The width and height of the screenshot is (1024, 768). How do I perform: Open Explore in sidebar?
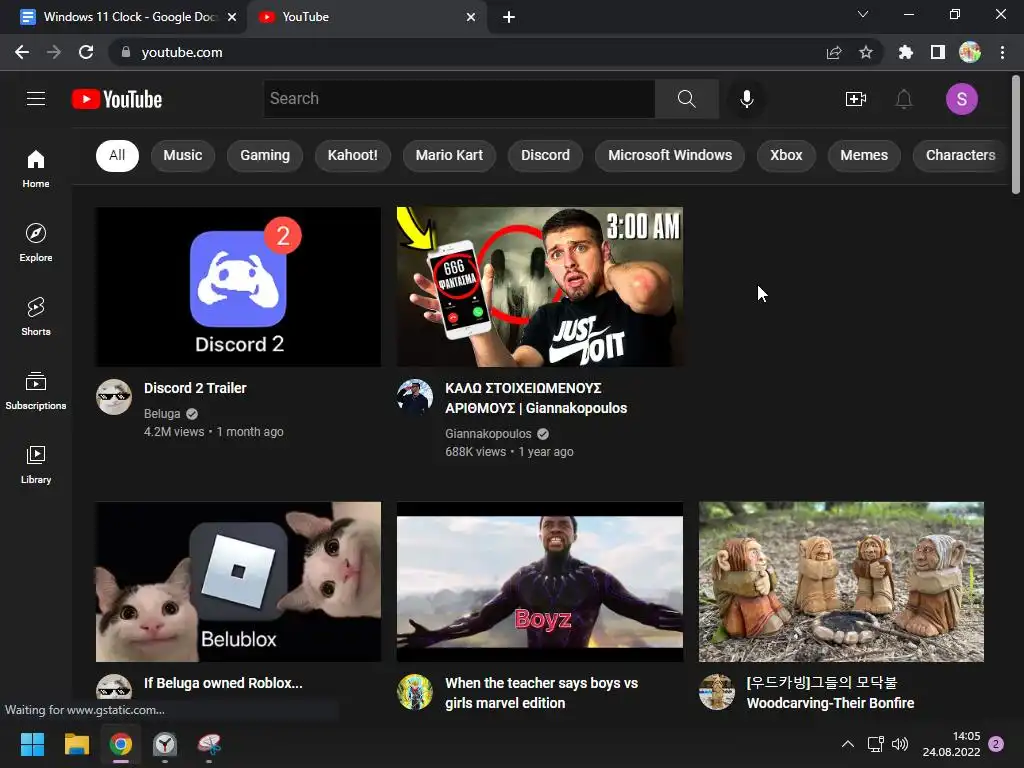pyautogui.click(x=36, y=242)
